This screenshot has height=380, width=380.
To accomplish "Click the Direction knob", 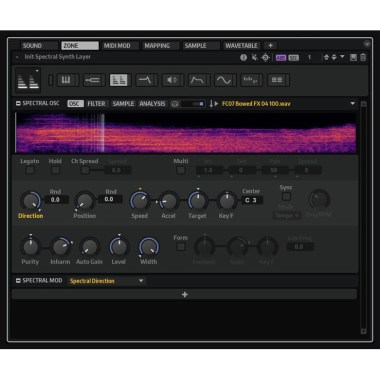I will point(31,201).
